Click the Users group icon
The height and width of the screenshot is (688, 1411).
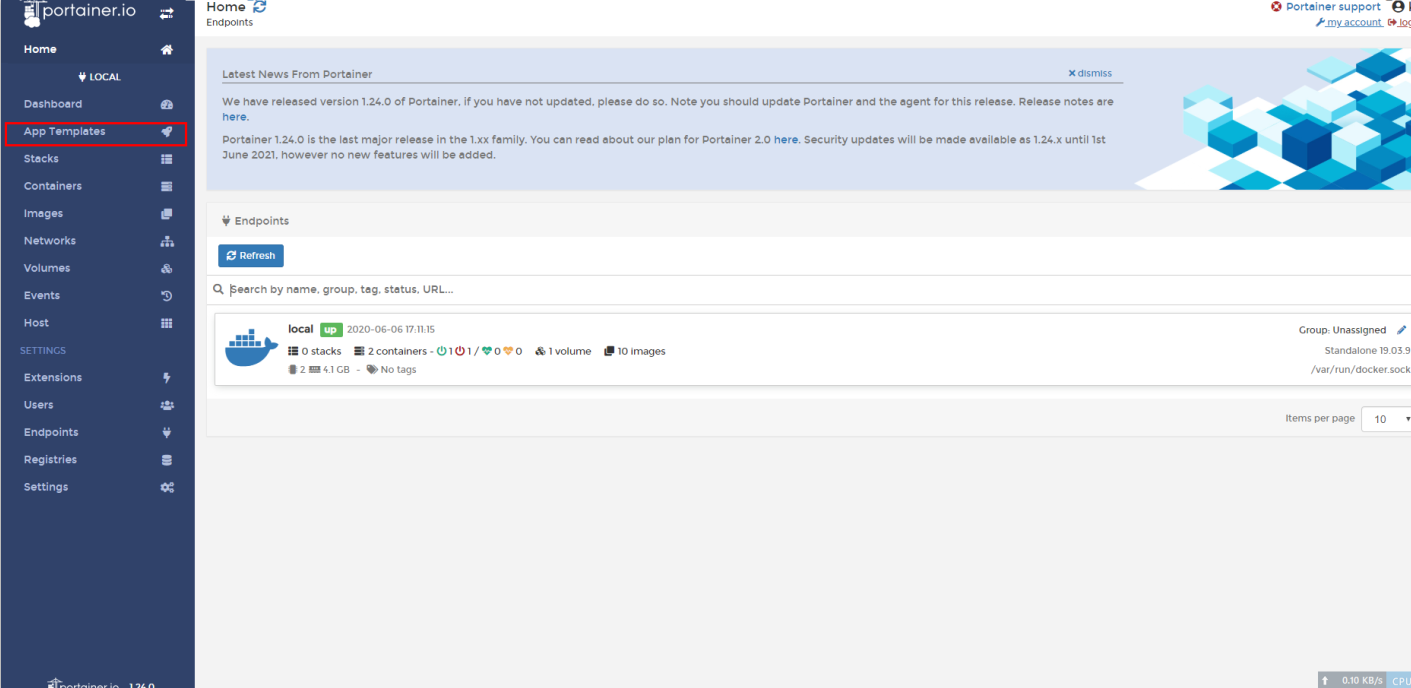point(167,405)
